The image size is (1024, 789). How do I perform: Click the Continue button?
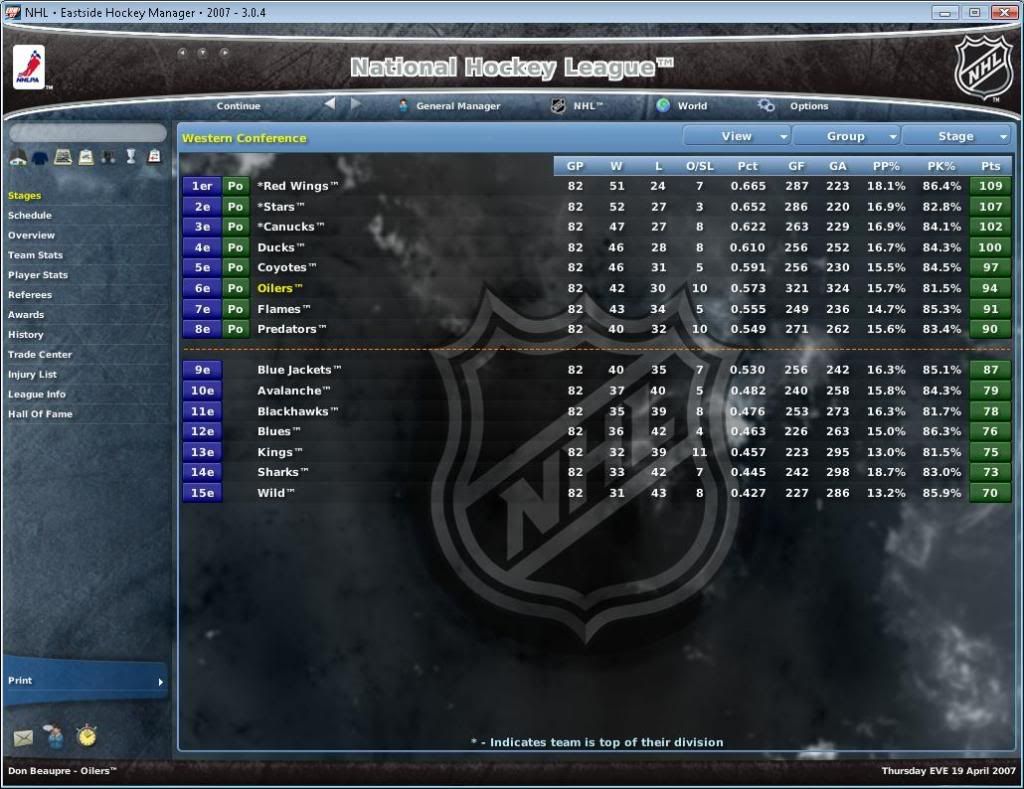[x=238, y=106]
